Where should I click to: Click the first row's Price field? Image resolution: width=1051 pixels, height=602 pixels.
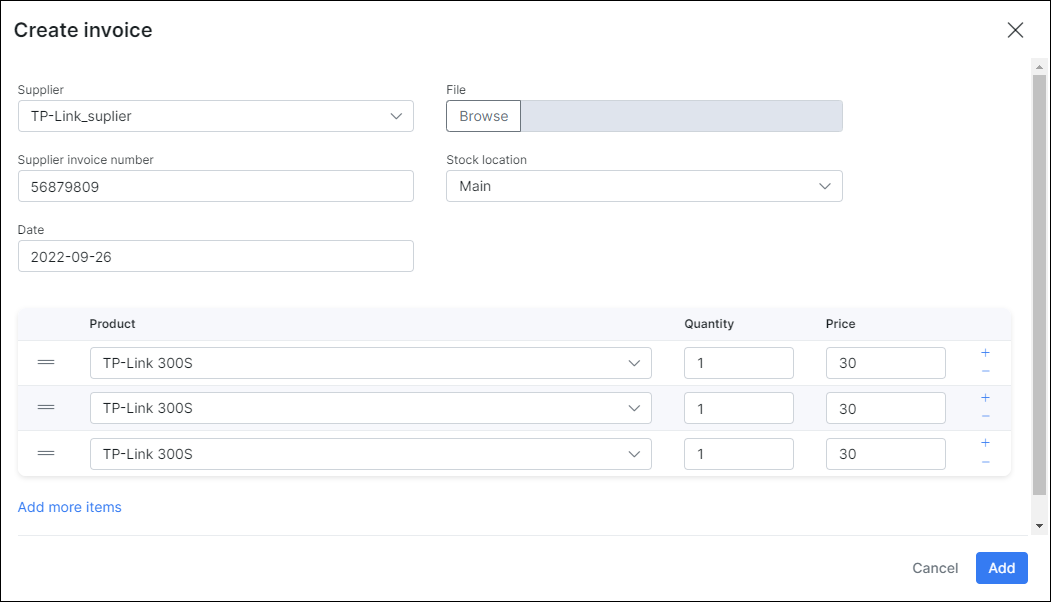(885, 363)
